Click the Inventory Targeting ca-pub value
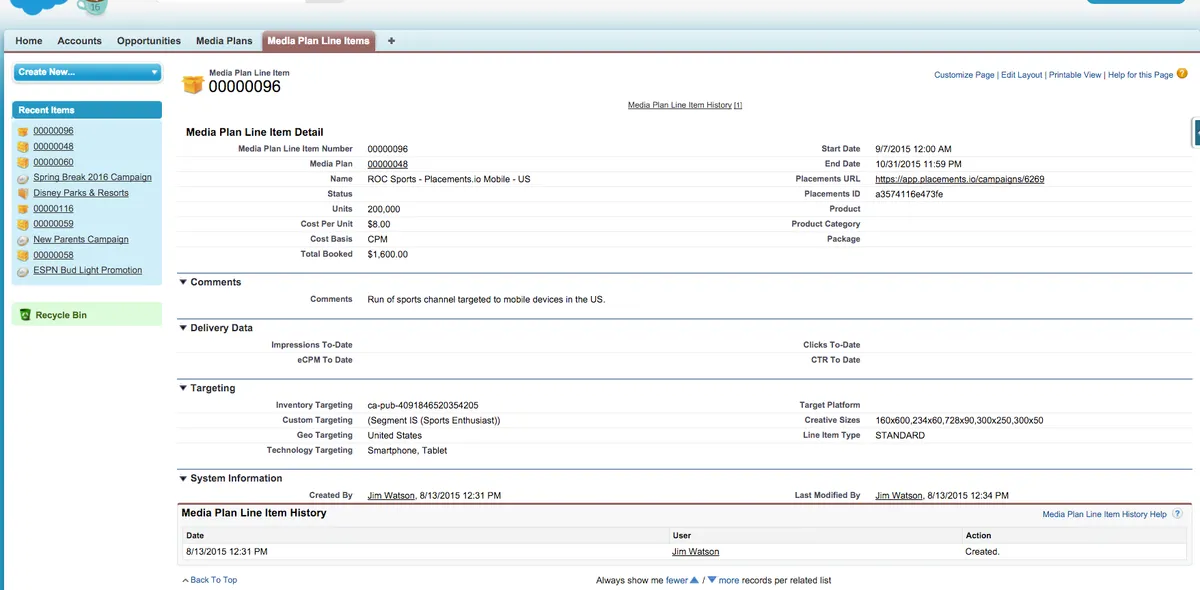Viewport: 1200px width, 590px height. pos(423,405)
